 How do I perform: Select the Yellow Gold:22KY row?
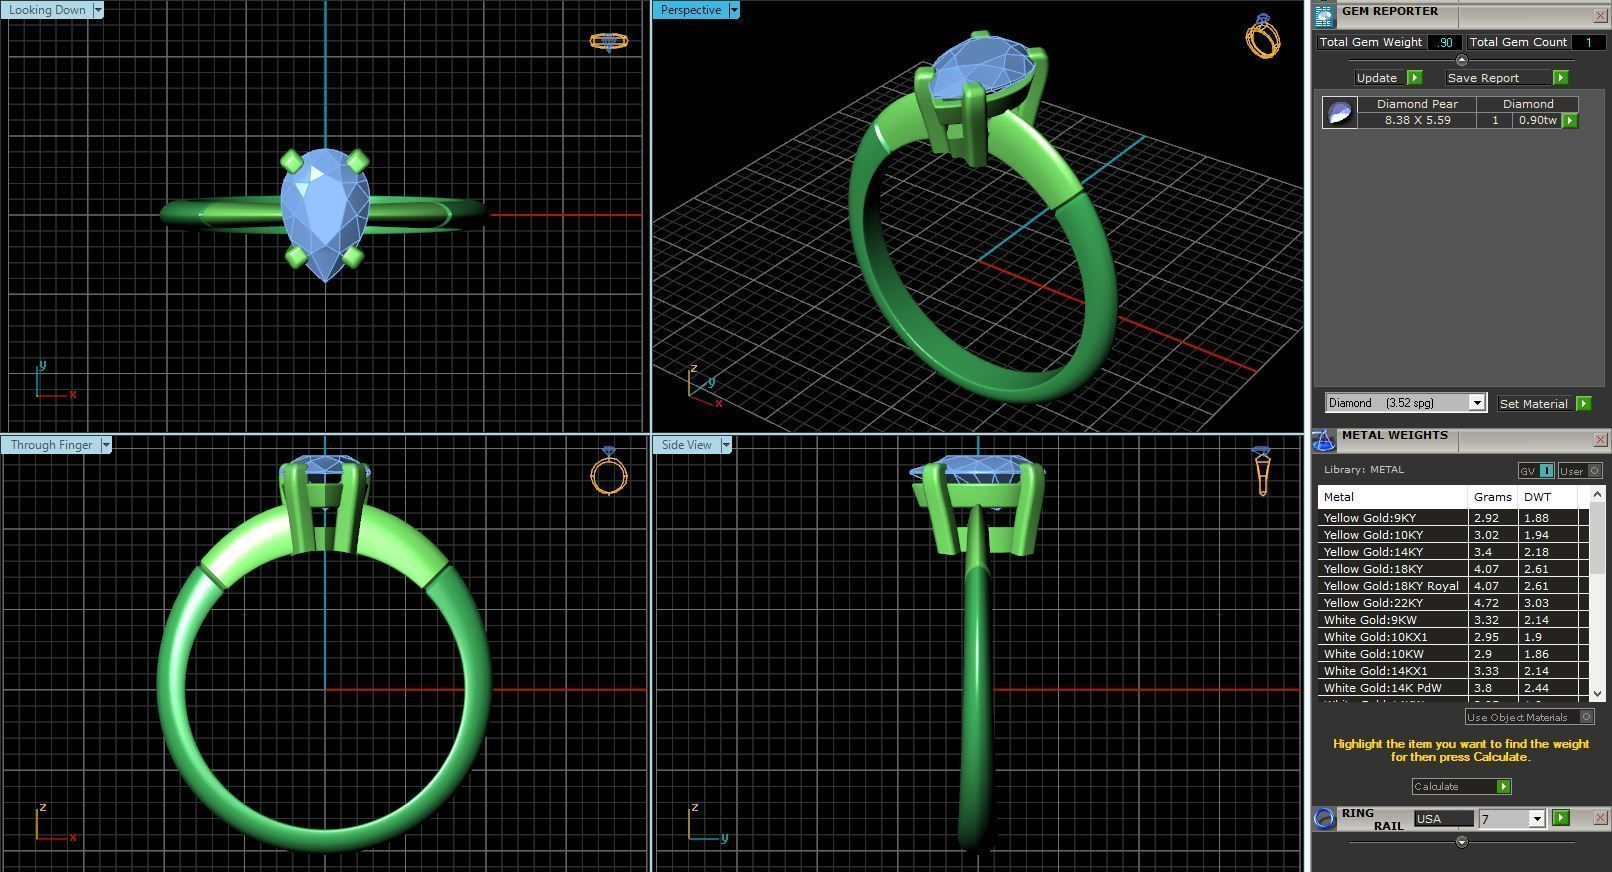tap(1453, 603)
